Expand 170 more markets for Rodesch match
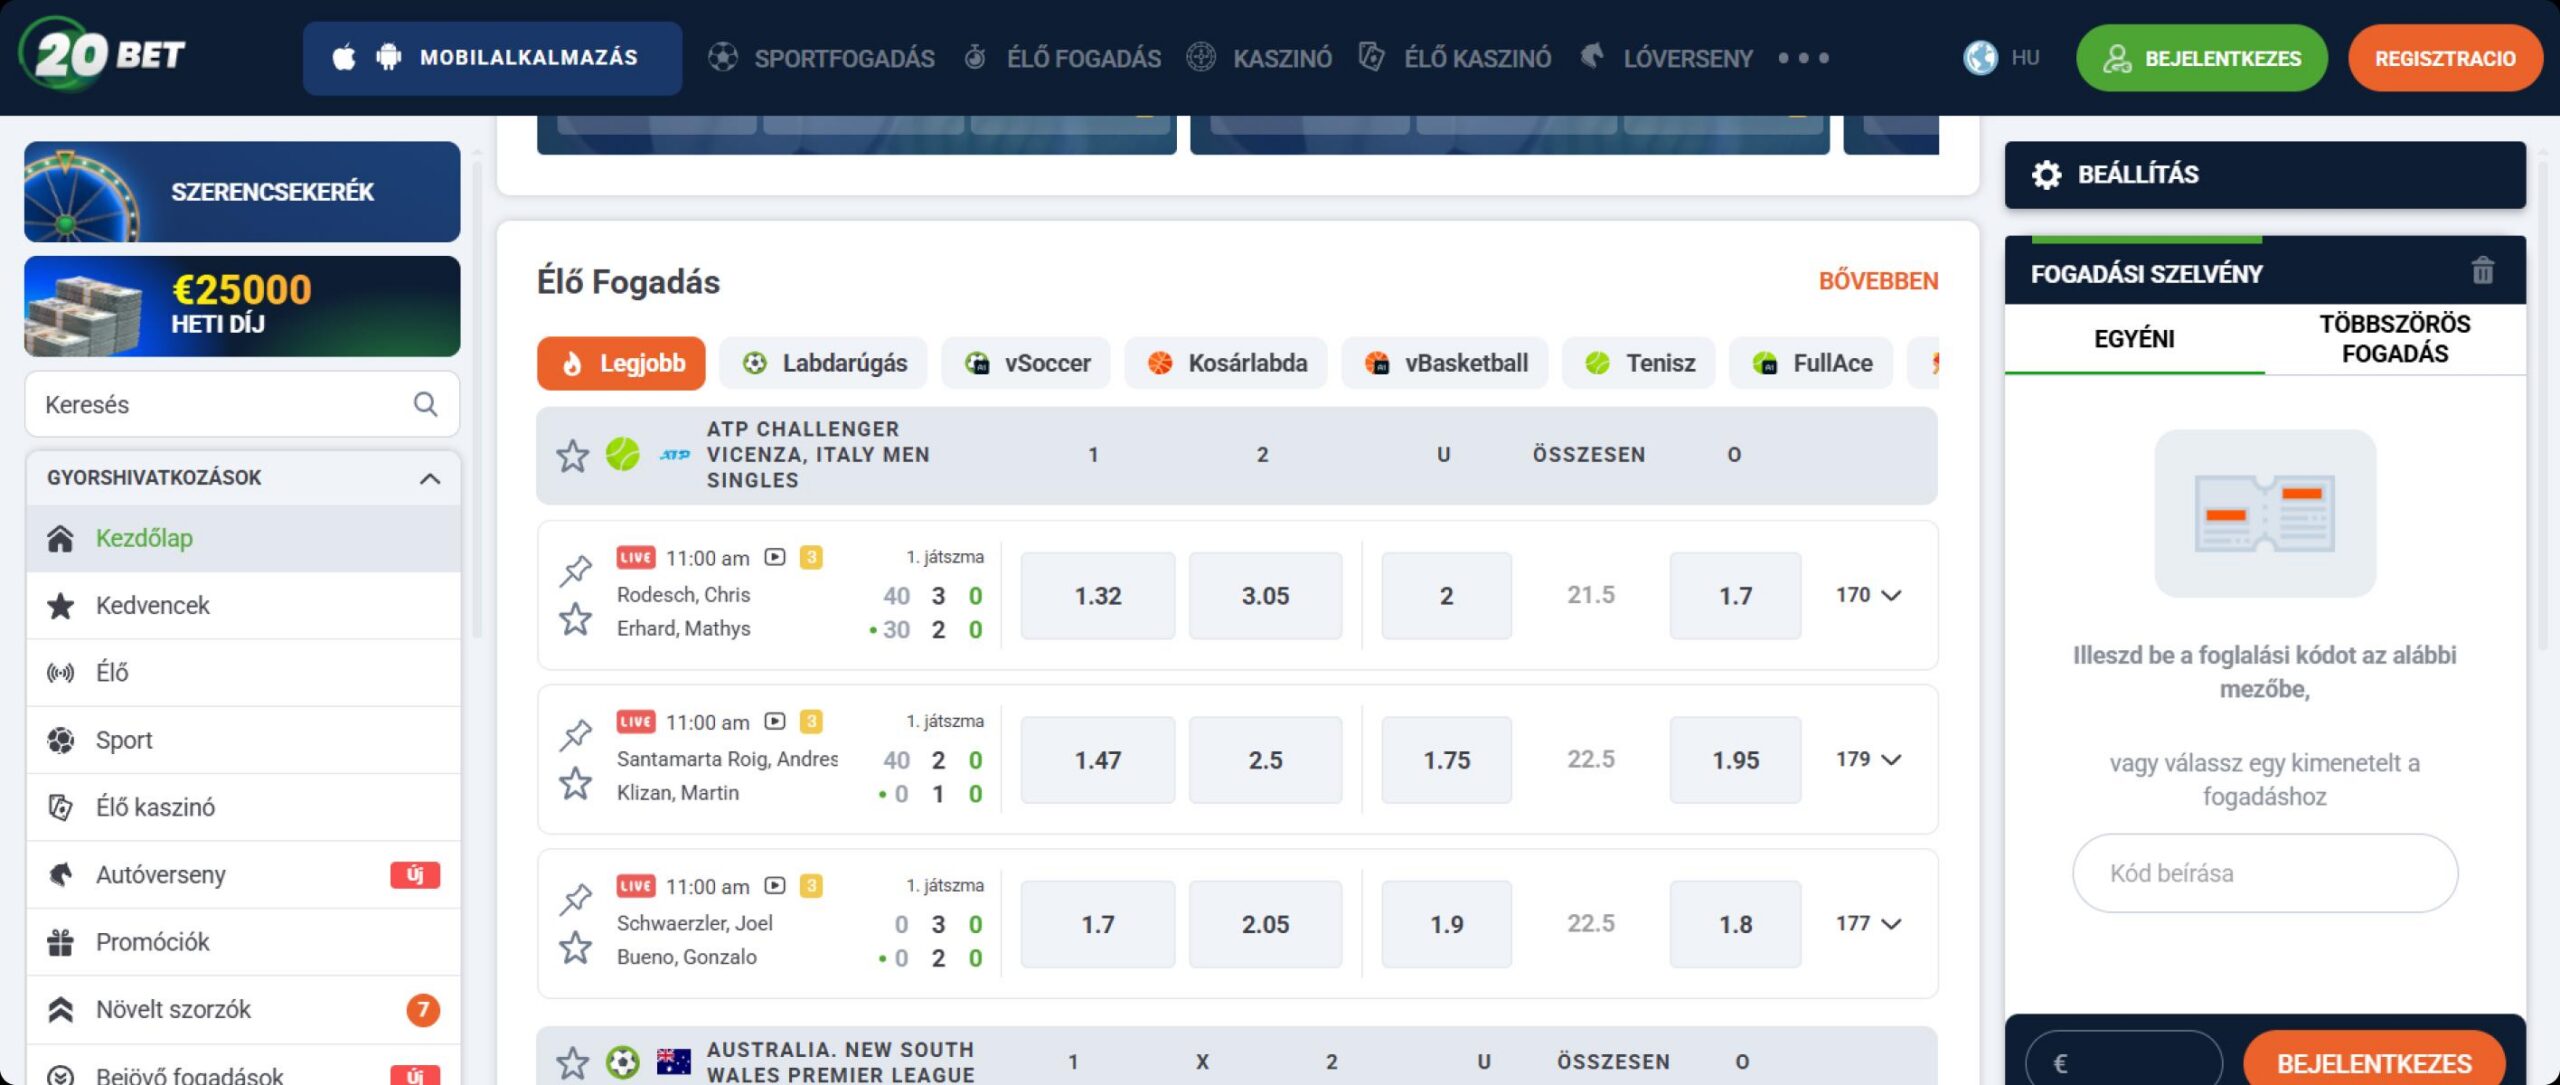 point(1868,595)
